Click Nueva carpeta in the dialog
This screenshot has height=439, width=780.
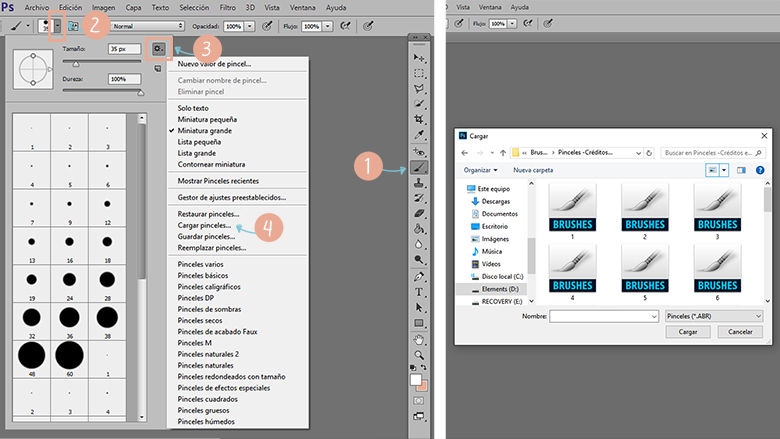(533, 170)
